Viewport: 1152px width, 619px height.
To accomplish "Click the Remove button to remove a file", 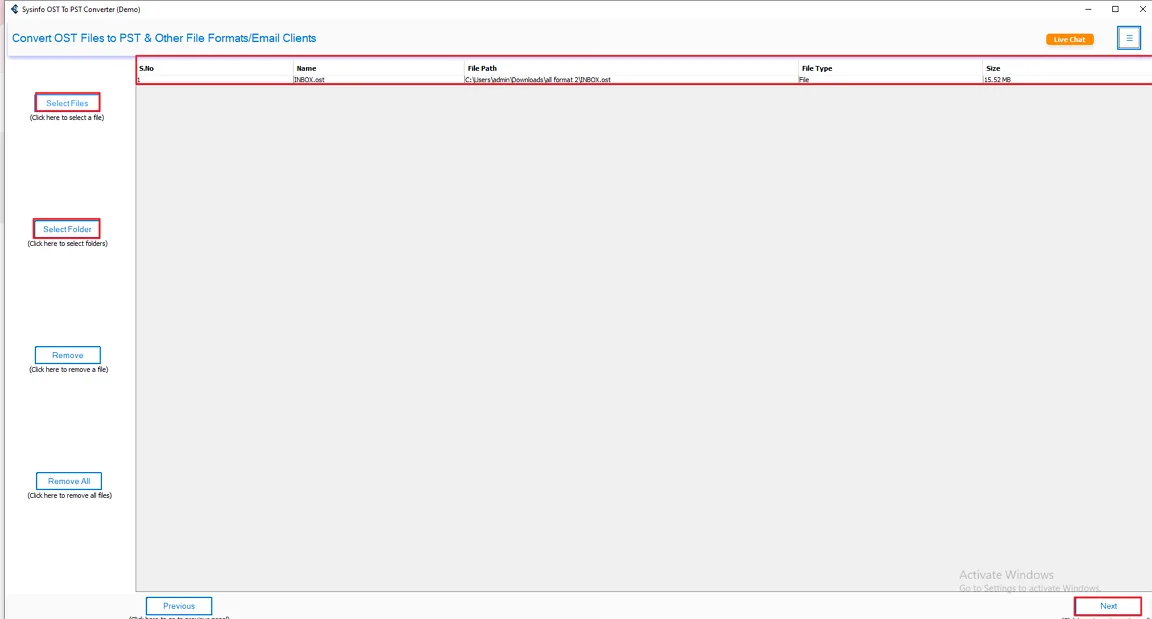I will pyautogui.click(x=67, y=354).
